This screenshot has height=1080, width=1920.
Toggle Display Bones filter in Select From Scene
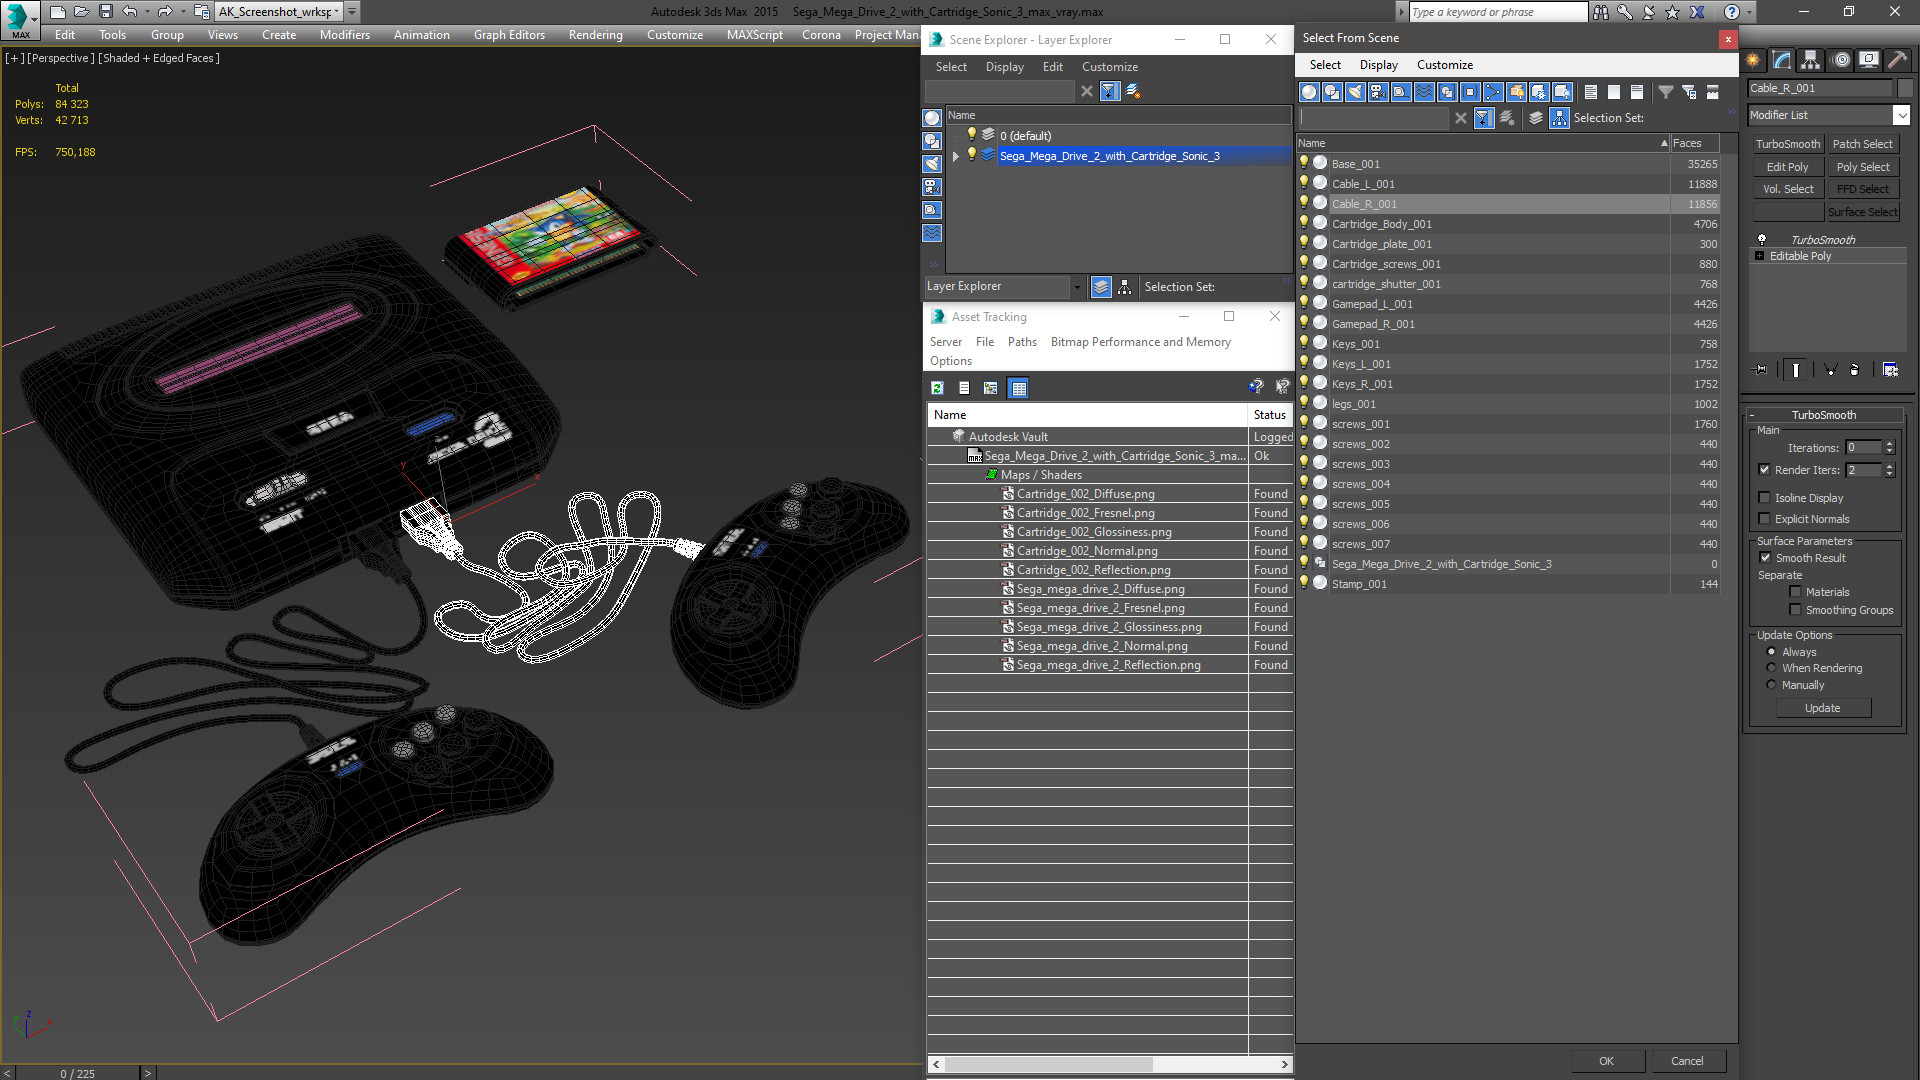1493,92
